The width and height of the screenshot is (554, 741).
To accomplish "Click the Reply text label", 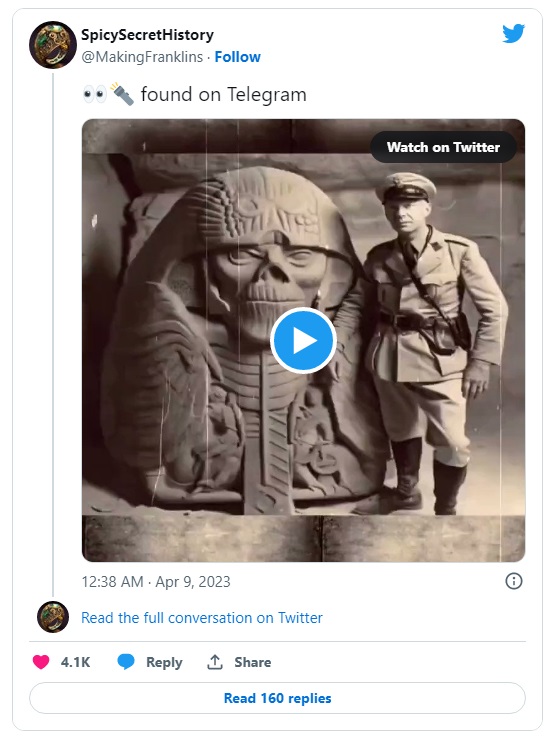I will pos(164,662).
